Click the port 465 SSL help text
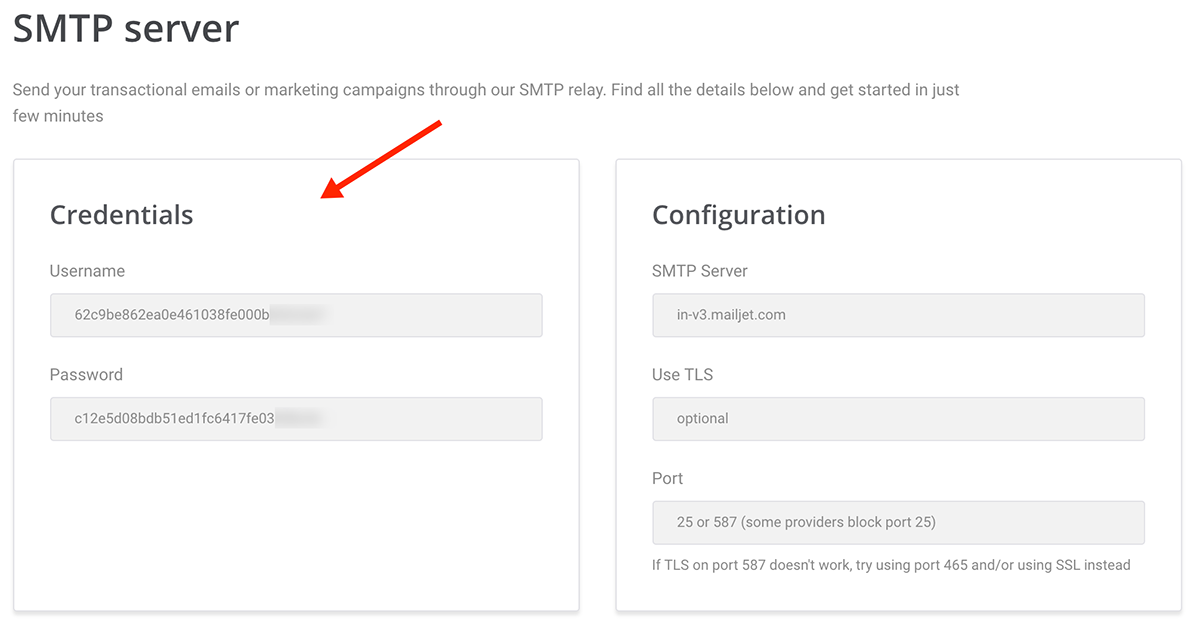The image size is (1200, 633). [891, 565]
